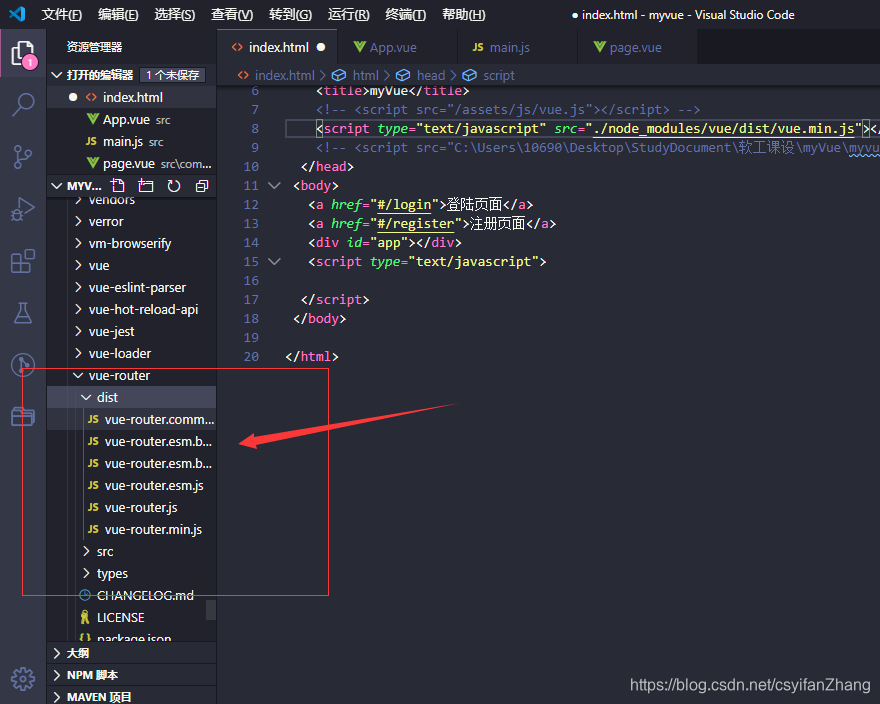Open the 文件(F) menu
The height and width of the screenshot is (704, 880).
62,15
